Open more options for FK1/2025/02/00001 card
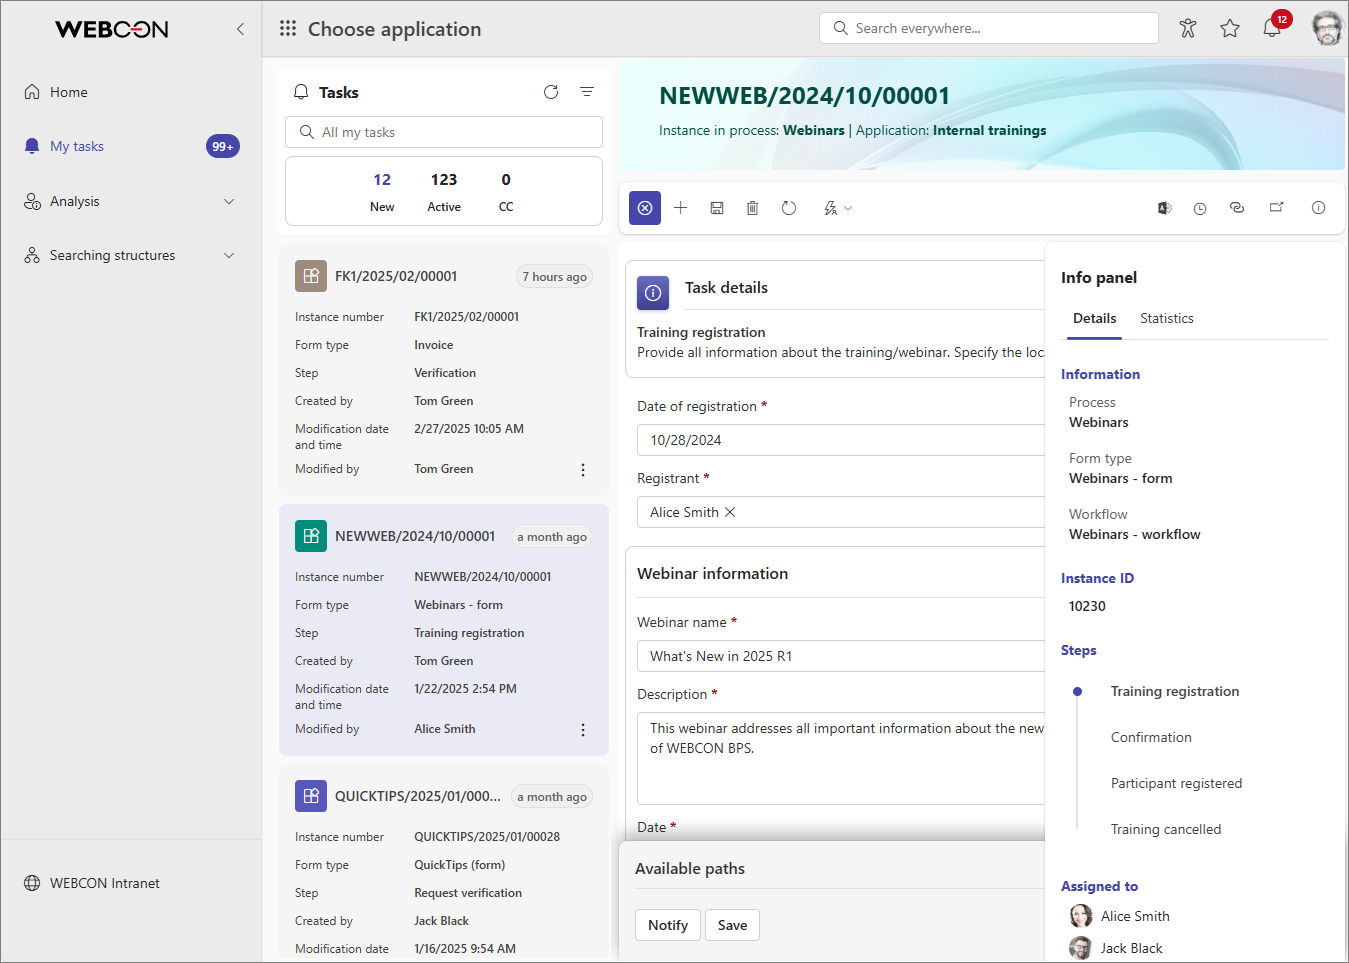This screenshot has height=963, width=1349. click(583, 470)
